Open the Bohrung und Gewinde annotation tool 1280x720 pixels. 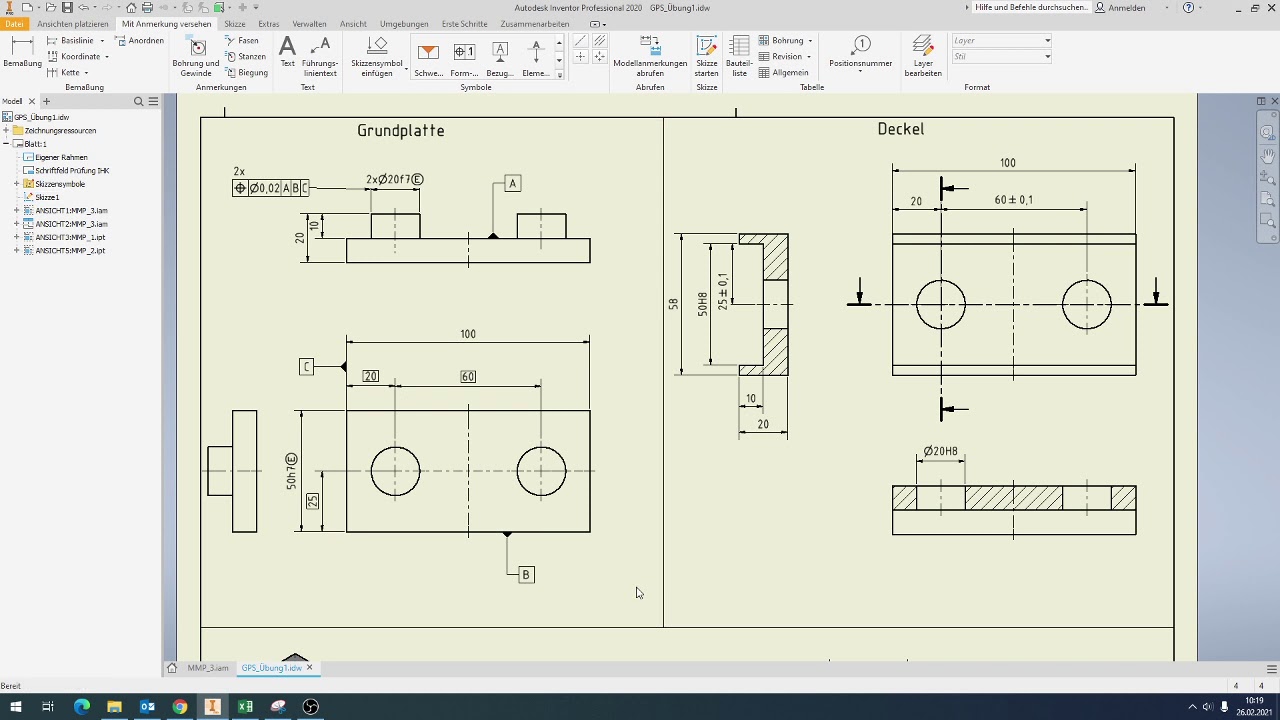tap(196, 56)
